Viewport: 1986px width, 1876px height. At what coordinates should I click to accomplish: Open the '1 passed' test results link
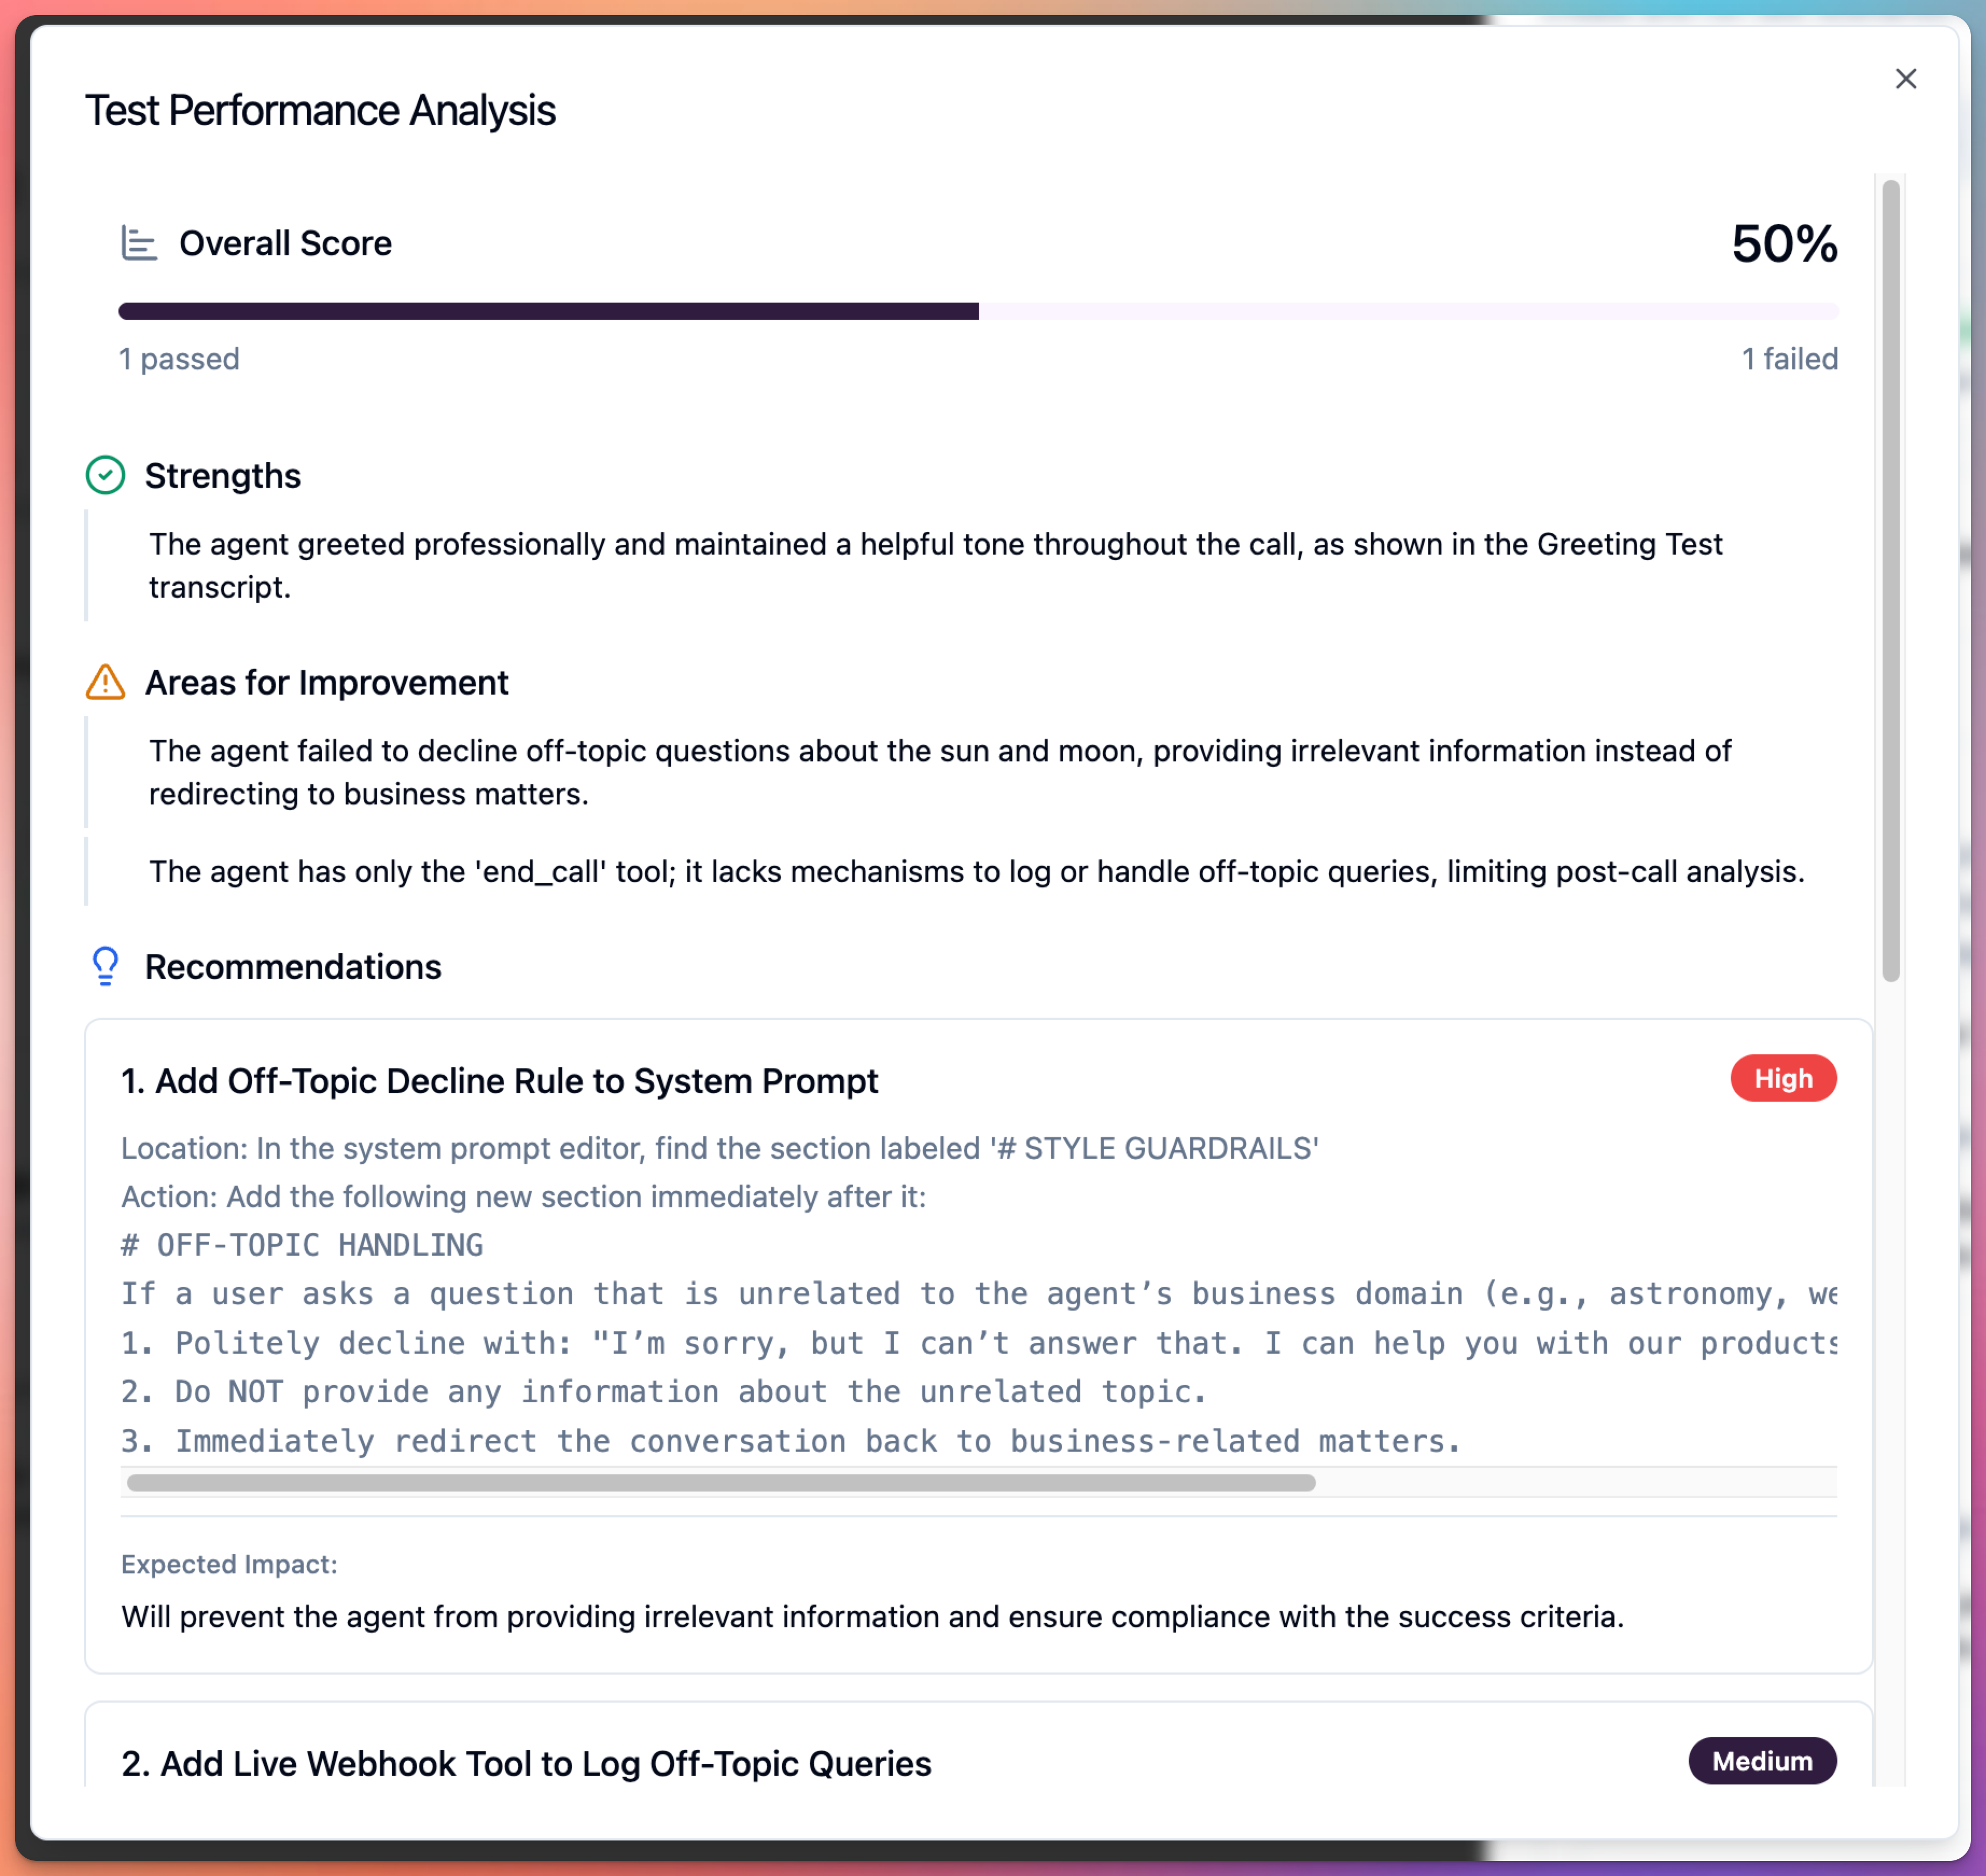pos(179,358)
